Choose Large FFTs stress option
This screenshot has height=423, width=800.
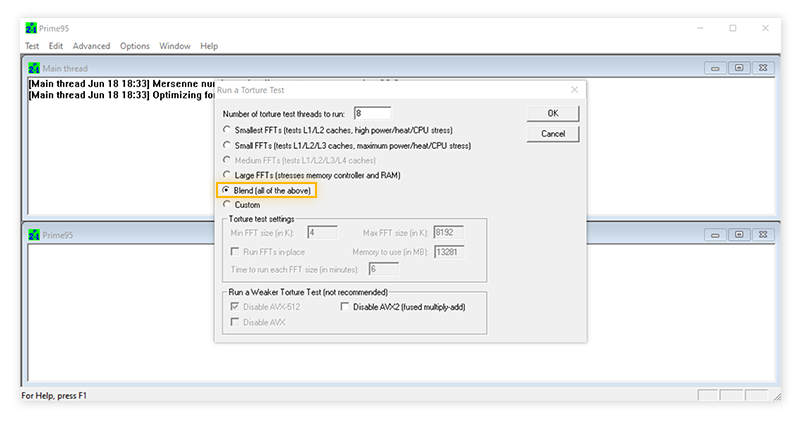pyautogui.click(x=227, y=175)
